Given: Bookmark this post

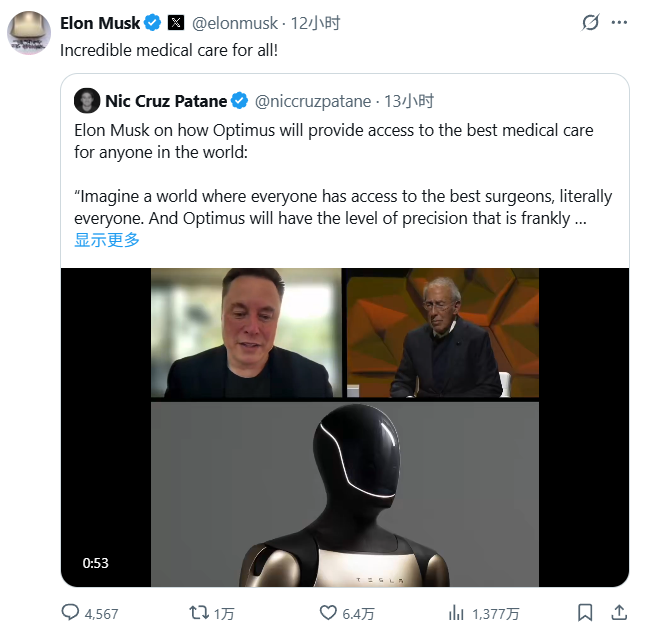Looking at the screenshot, I should 586,612.
